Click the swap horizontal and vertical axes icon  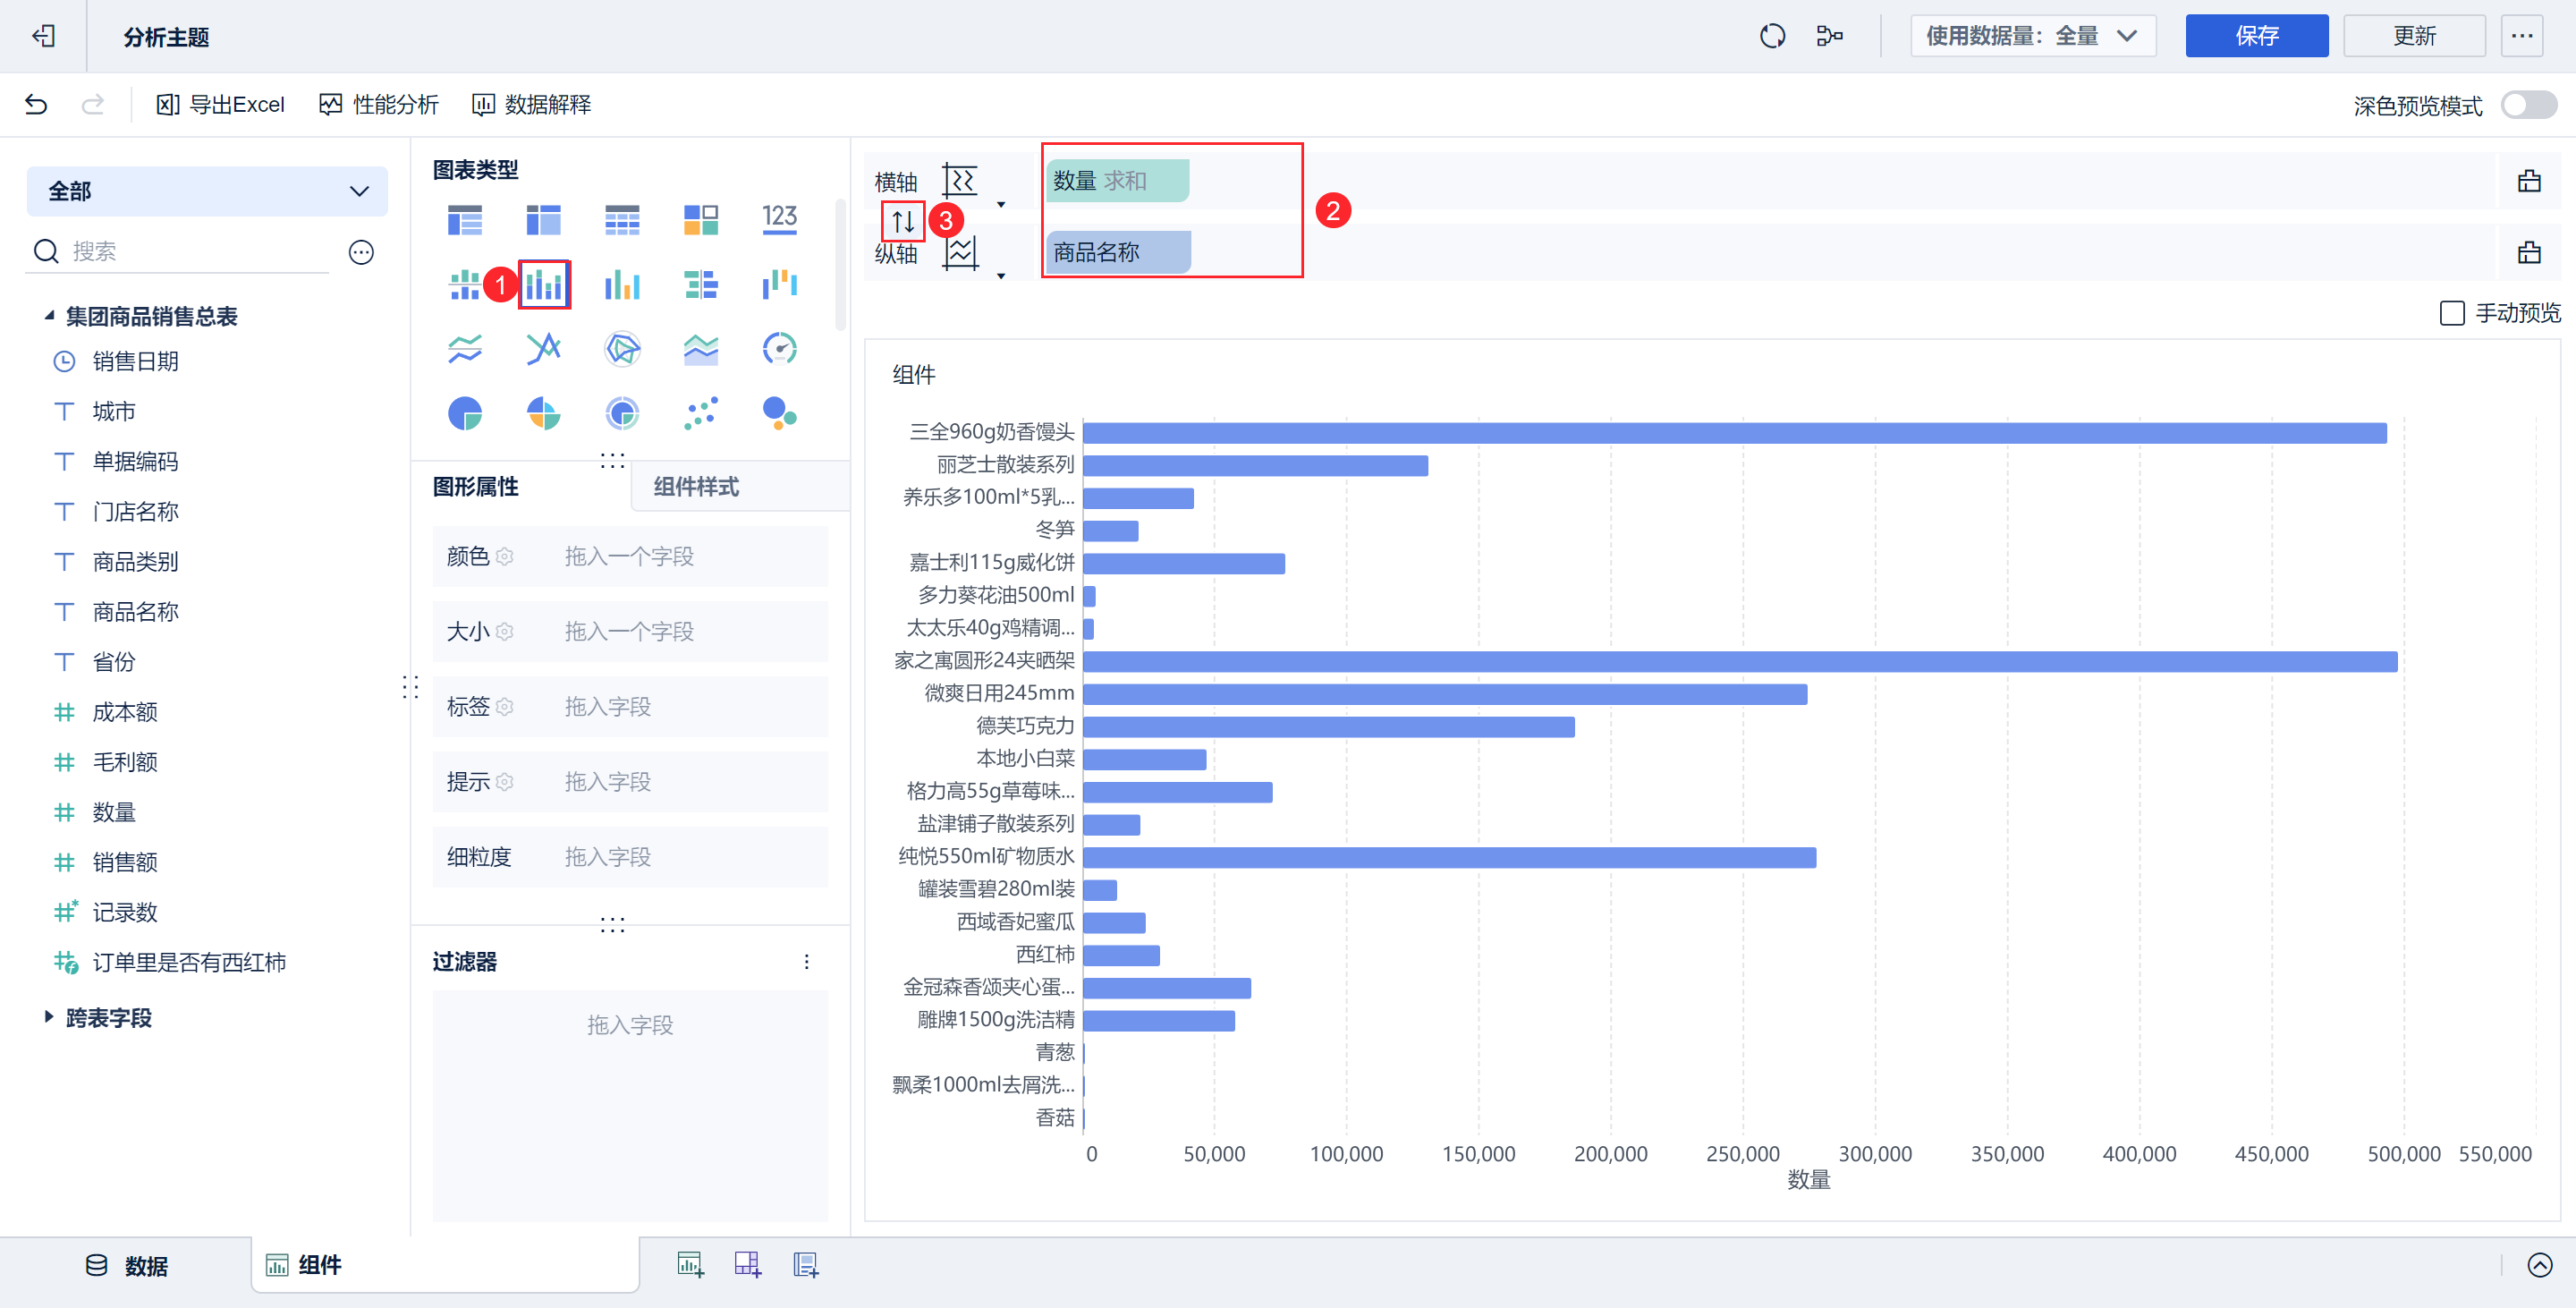(x=903, y=220)
